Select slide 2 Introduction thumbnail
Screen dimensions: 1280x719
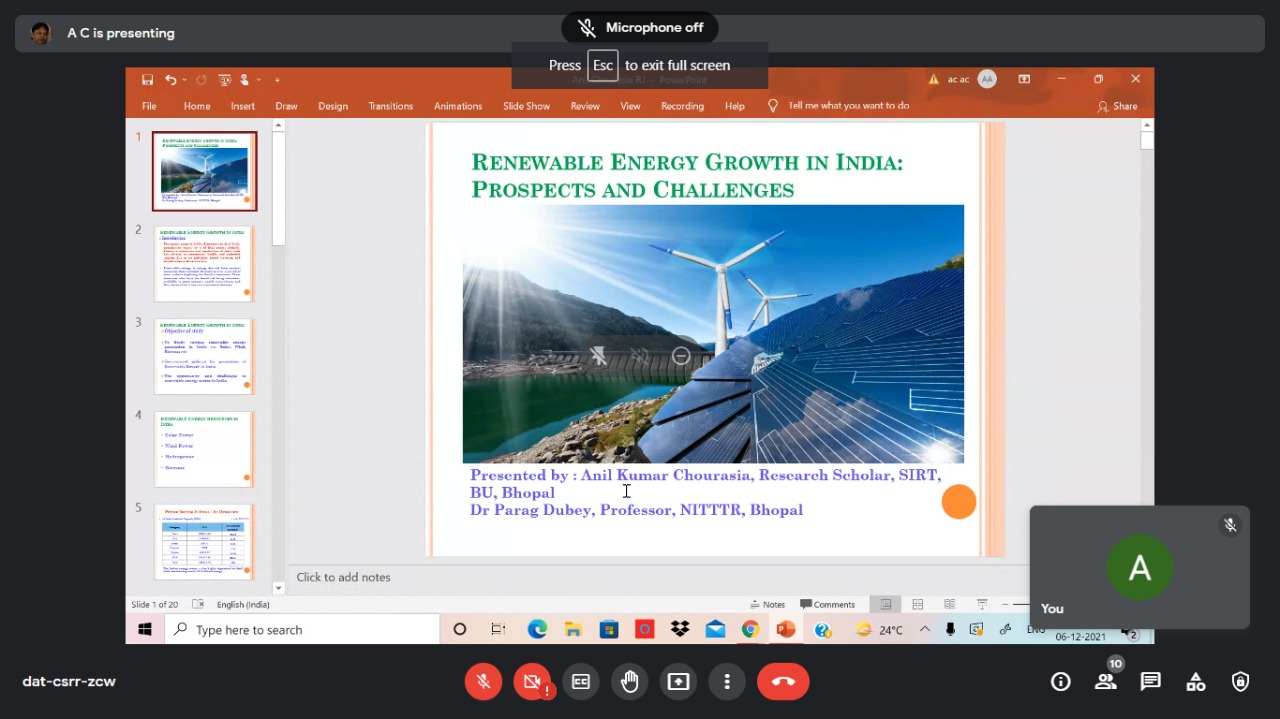pos(204,264)
